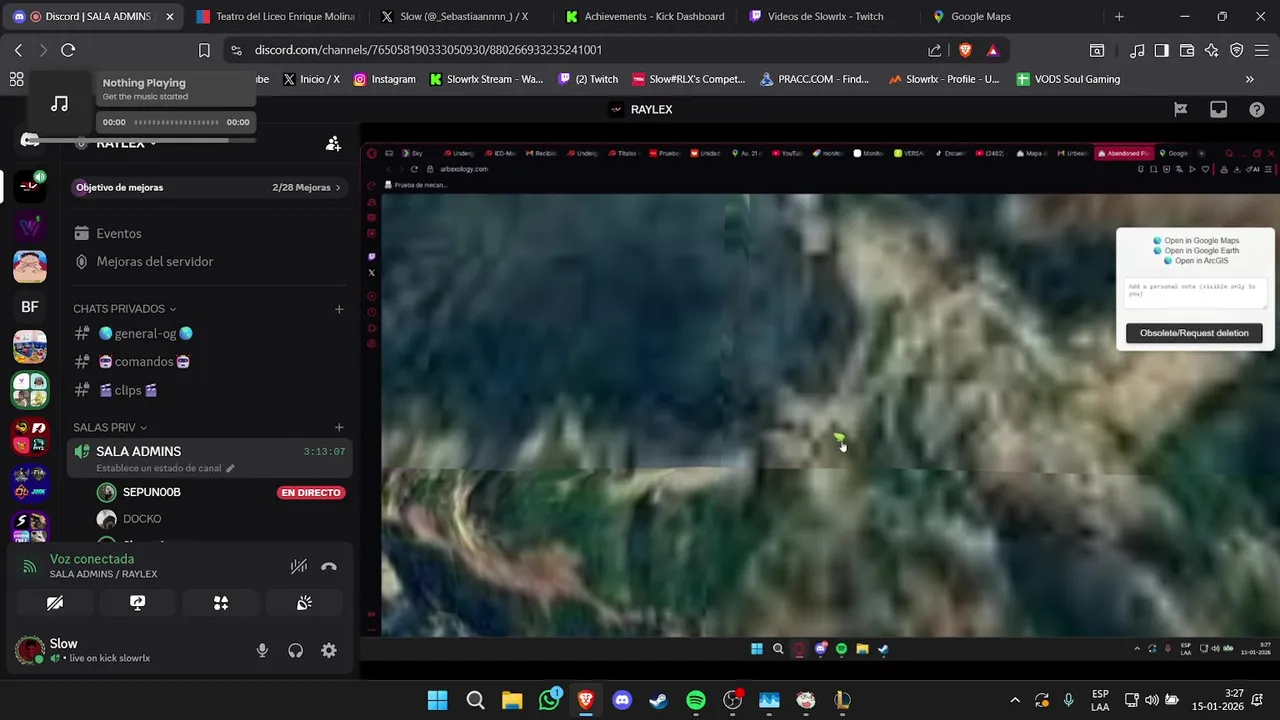Deafen audio with headphones icon
The image size is (1280, 720).
(295, 651)
